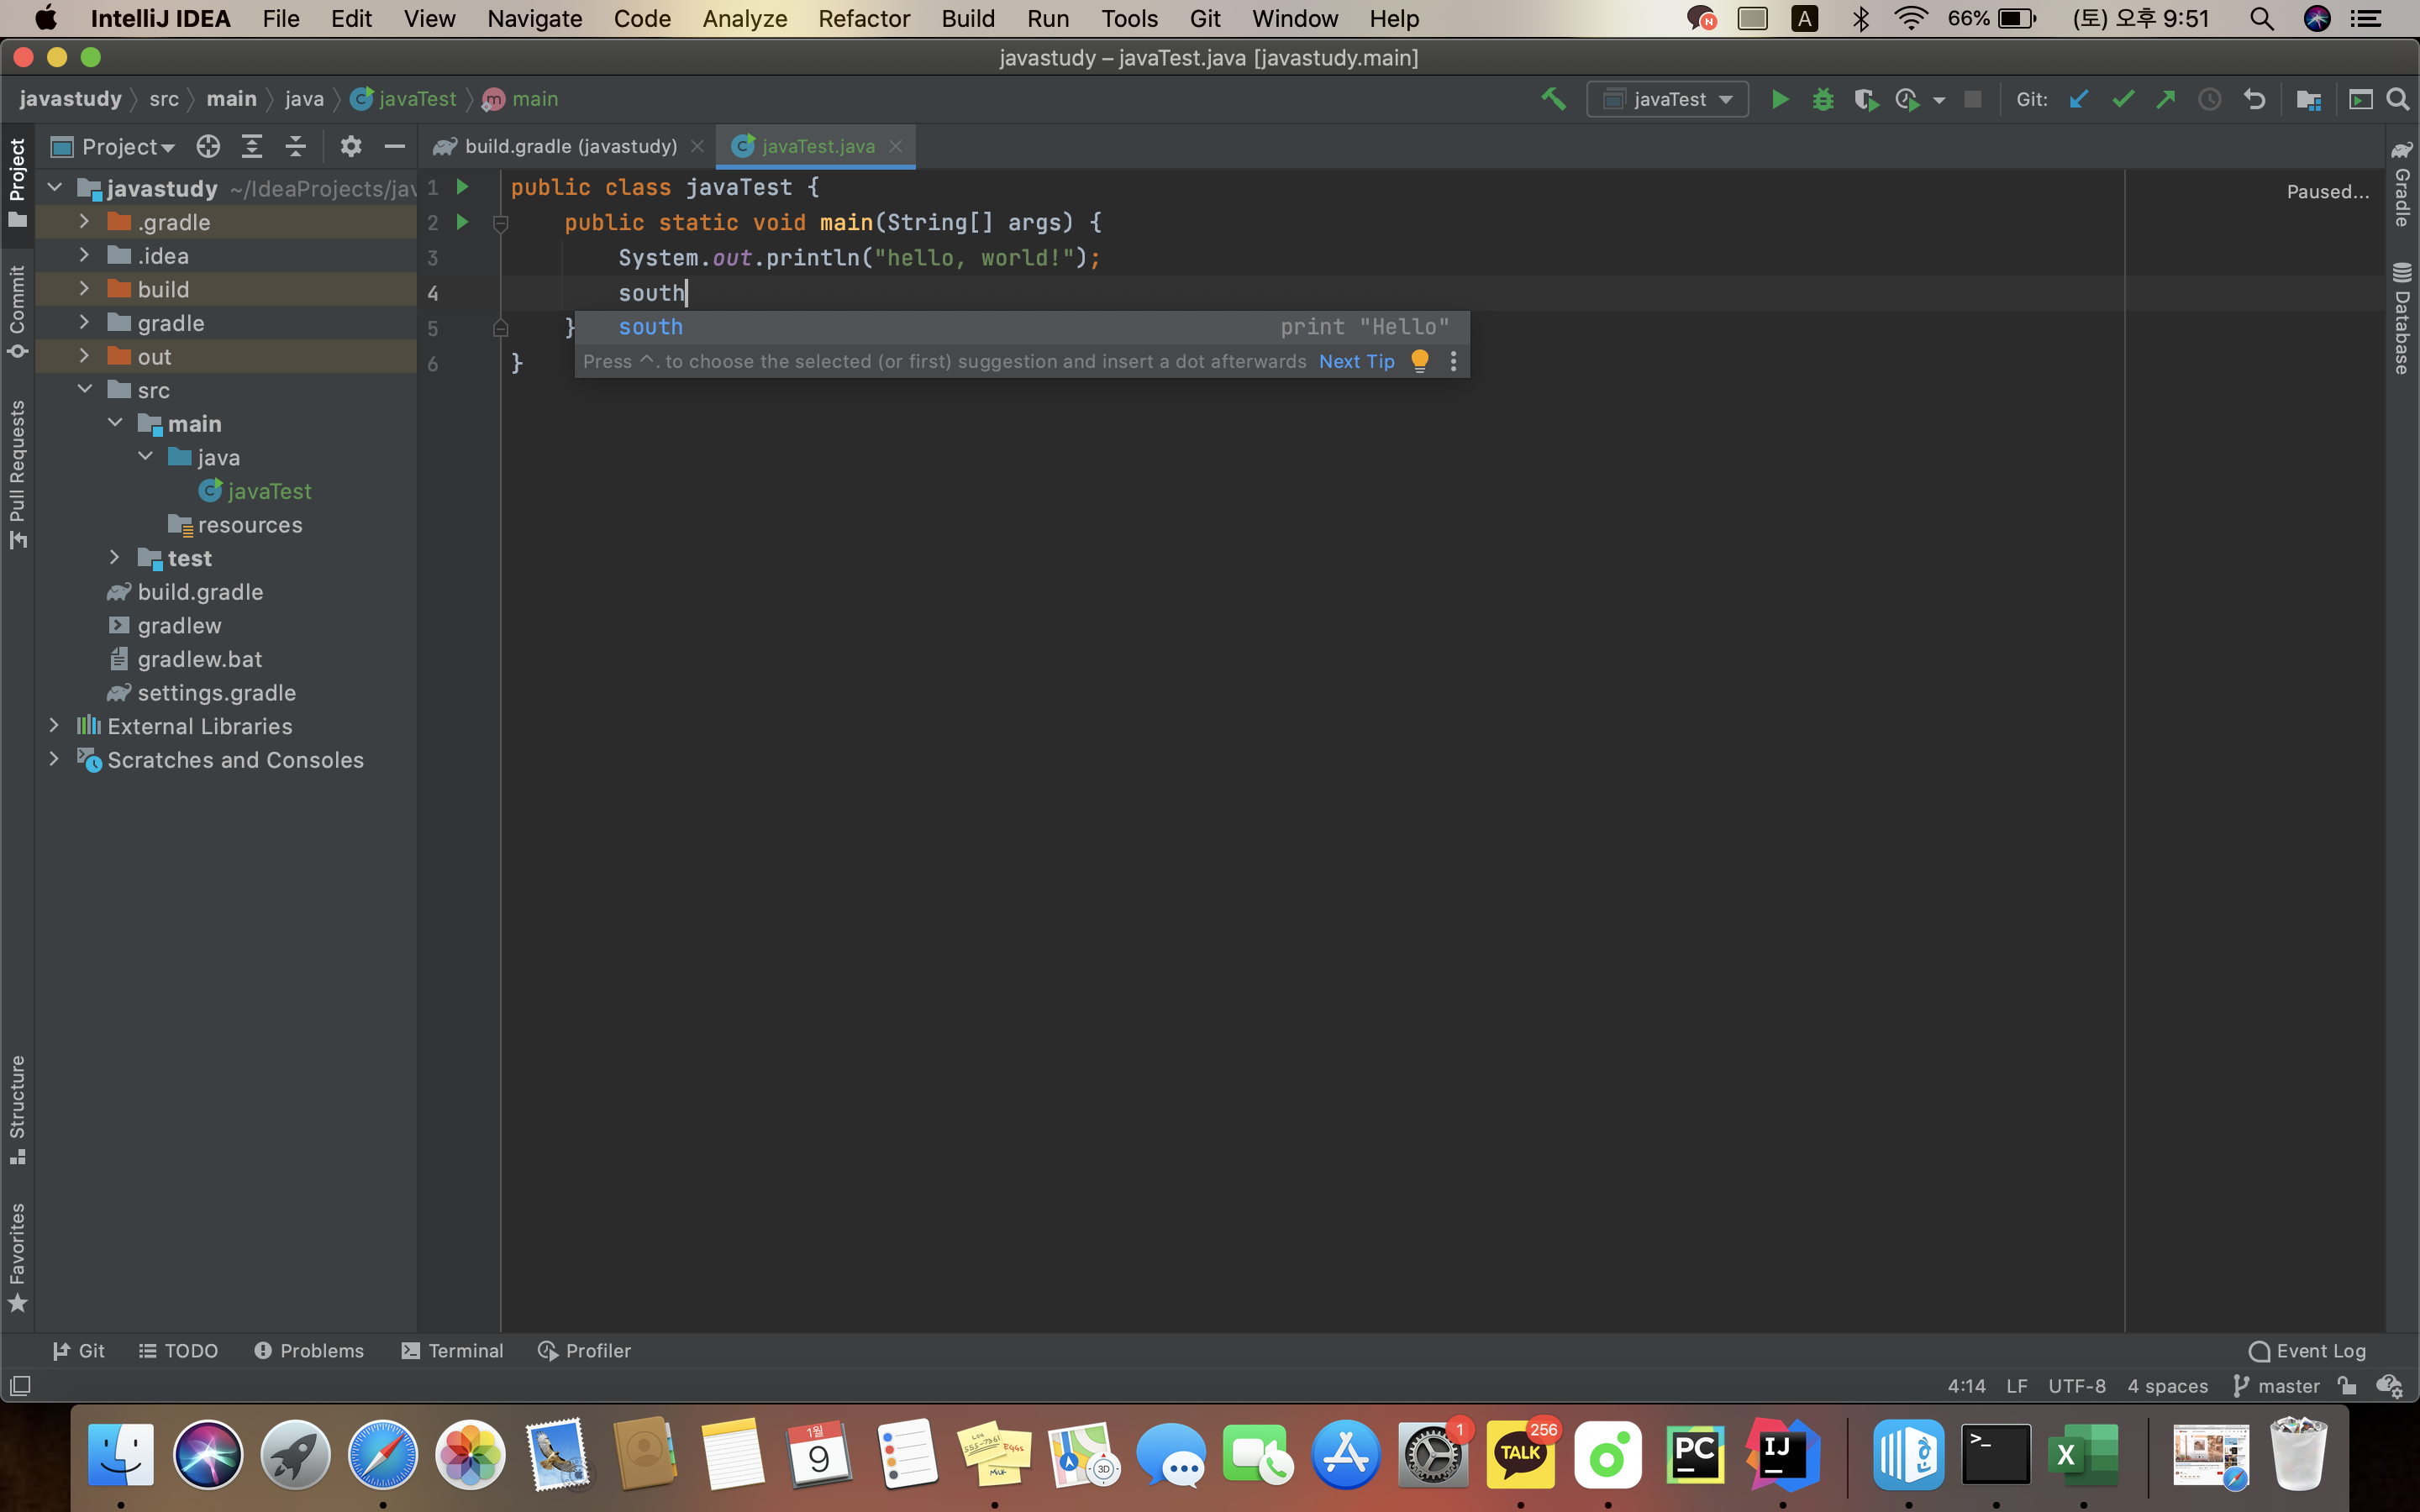Open the Analyze menu
Screen dimensions: 2420x1512
(x=744, y=19)
